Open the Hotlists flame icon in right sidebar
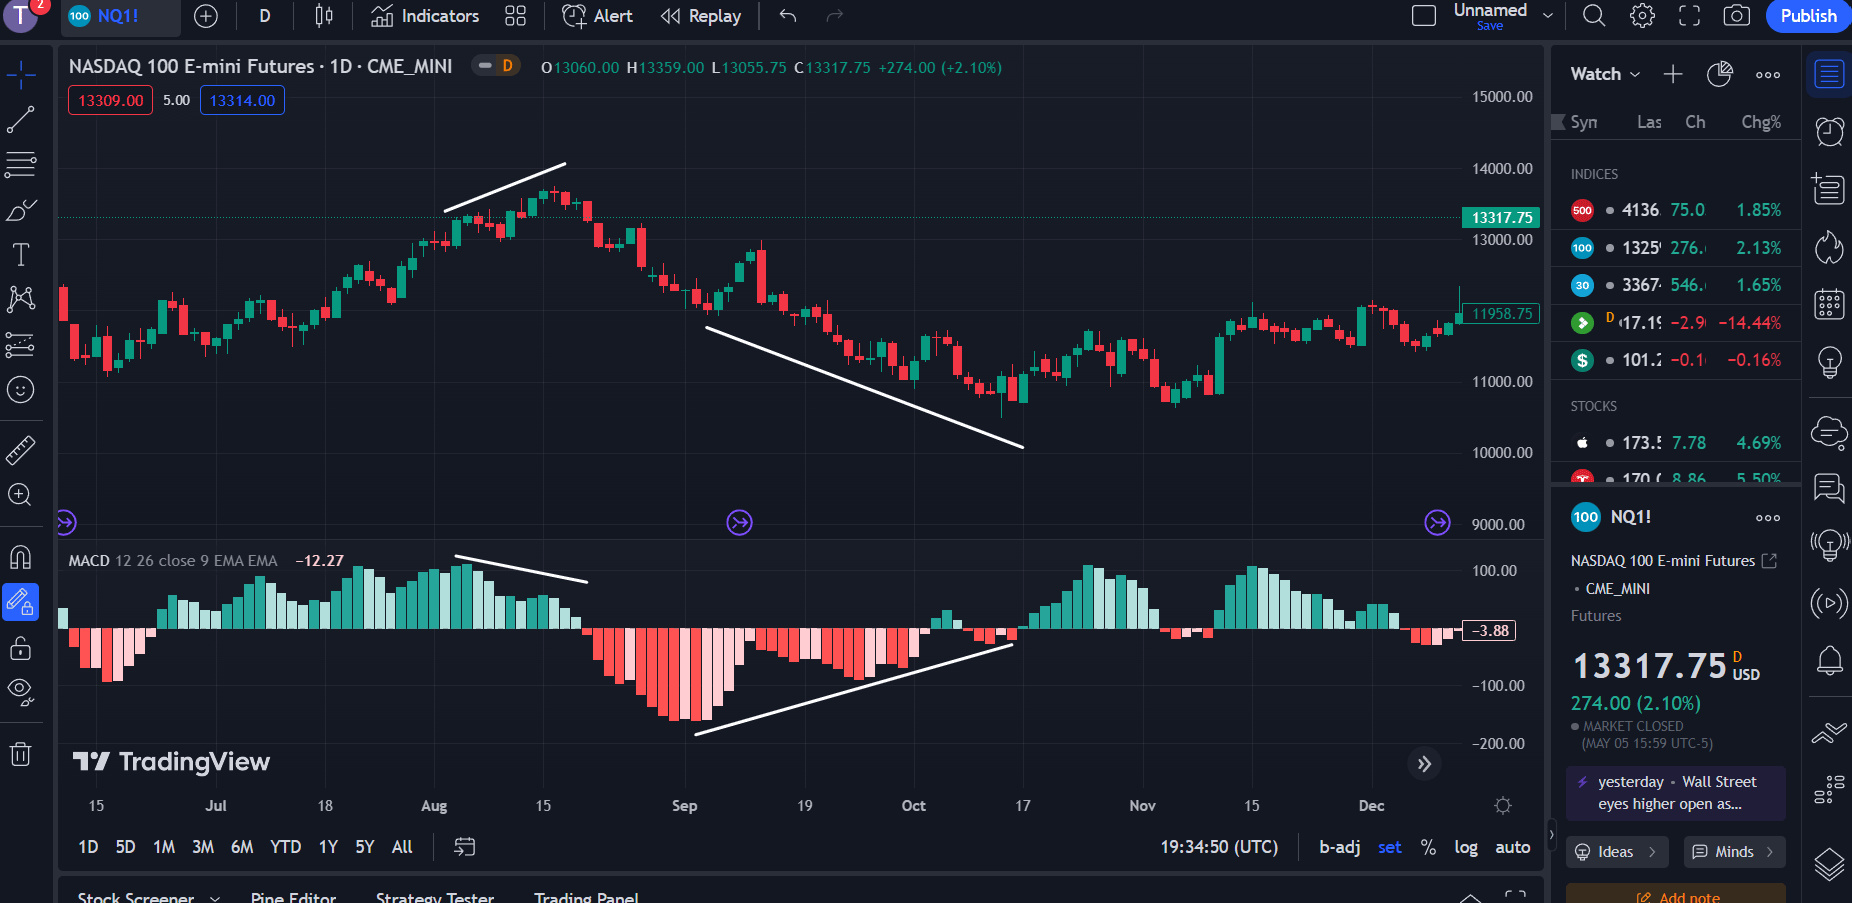This screenshot has height=903, width=1852. coord(1829,247)
